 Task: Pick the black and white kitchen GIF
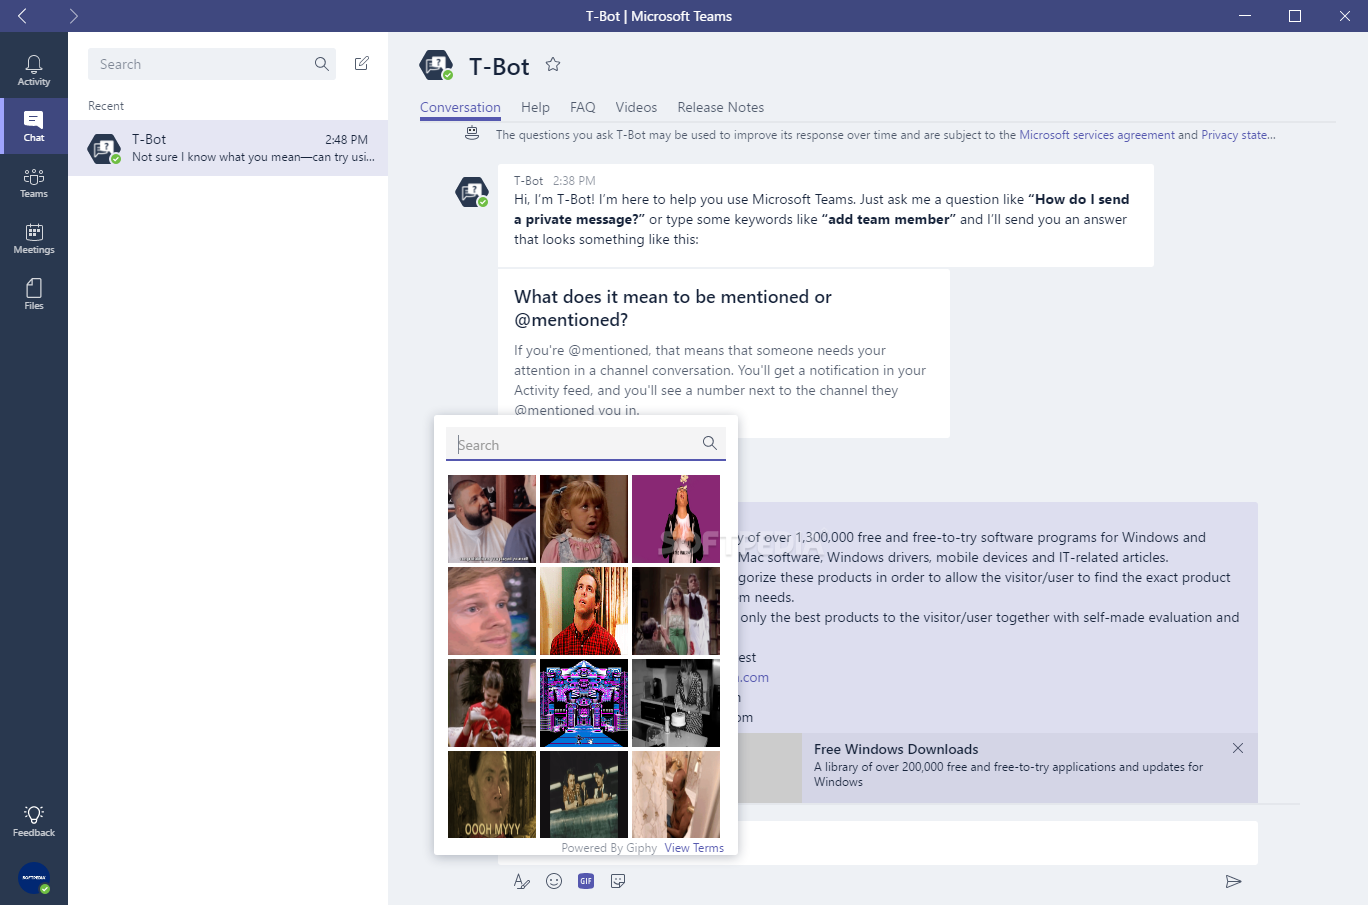coord(676,703)
